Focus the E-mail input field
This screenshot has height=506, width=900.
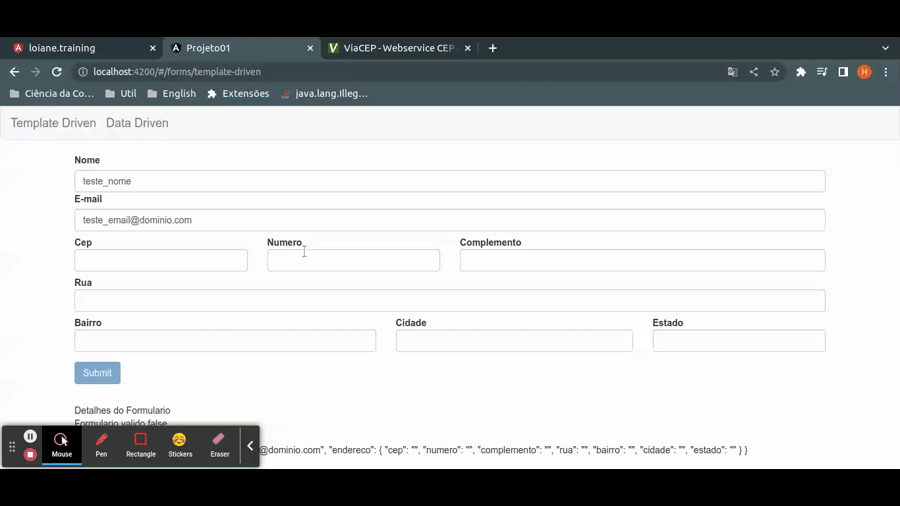tap(450, 220)
